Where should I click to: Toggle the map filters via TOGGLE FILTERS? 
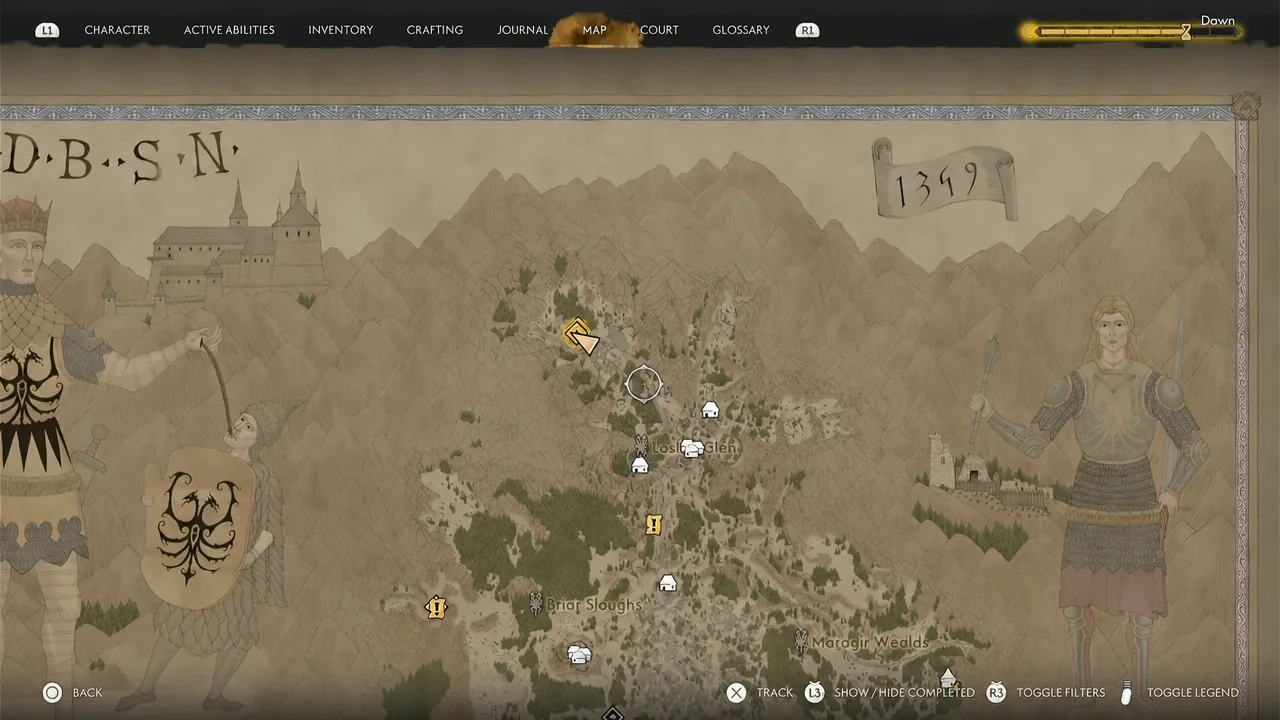tap(1061, 693)
